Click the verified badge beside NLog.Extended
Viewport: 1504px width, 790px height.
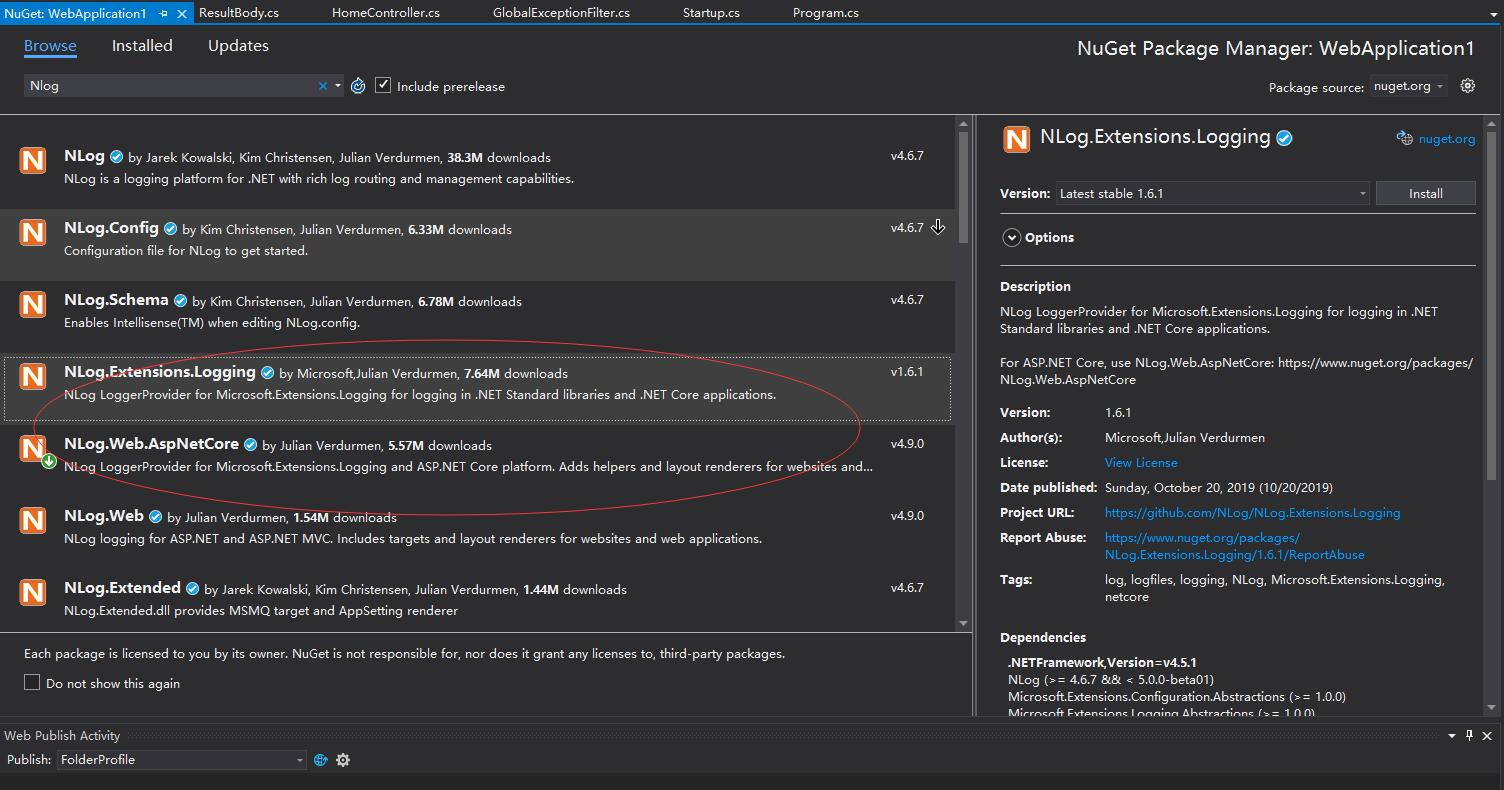192,589
